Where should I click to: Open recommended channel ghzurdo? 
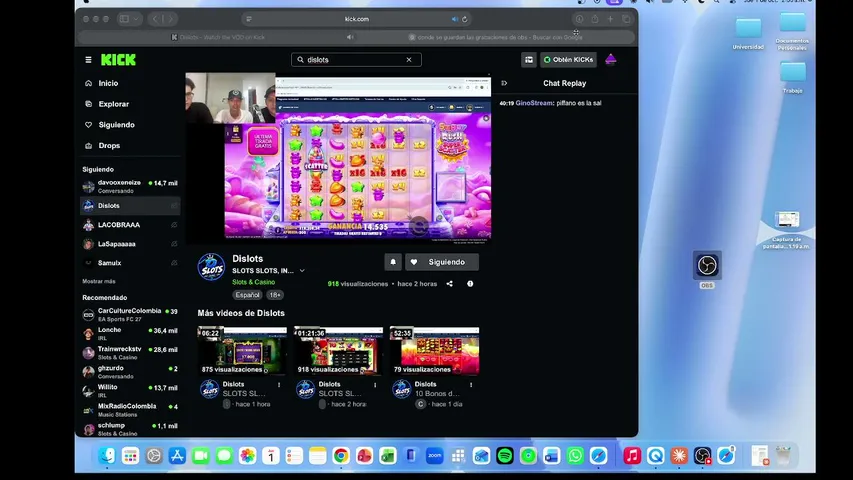click(131, 372)
